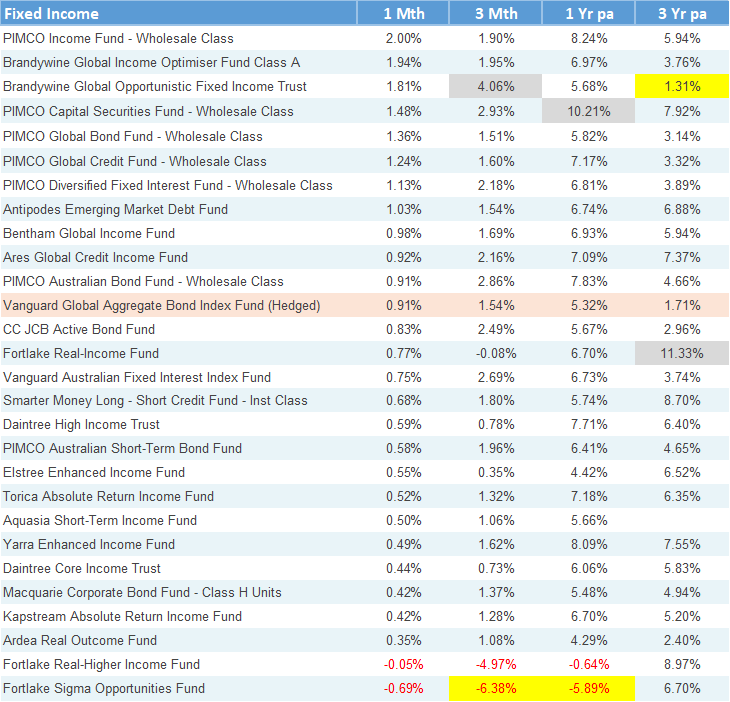
Task: Click the grey 10.21% one-year cell
Action: (589, 111)
